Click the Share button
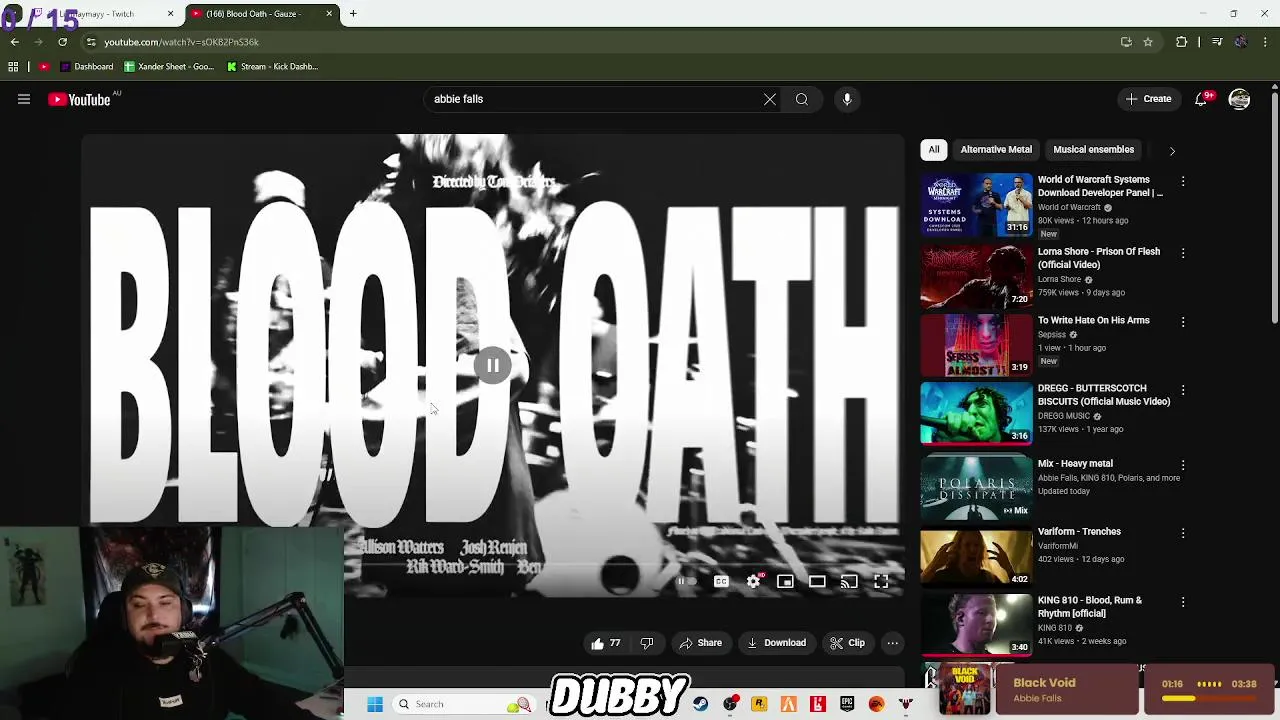1280x720 pixels. [700, 643]
